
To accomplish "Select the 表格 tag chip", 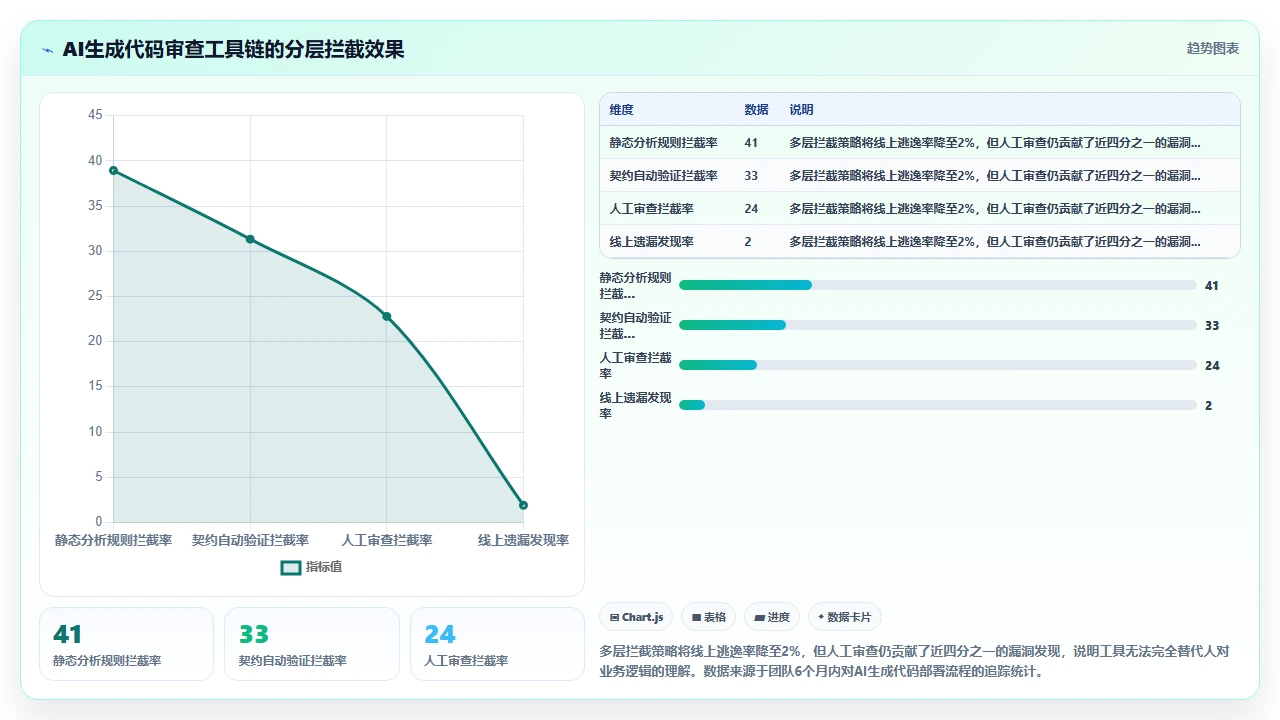I will click(709, 617).
